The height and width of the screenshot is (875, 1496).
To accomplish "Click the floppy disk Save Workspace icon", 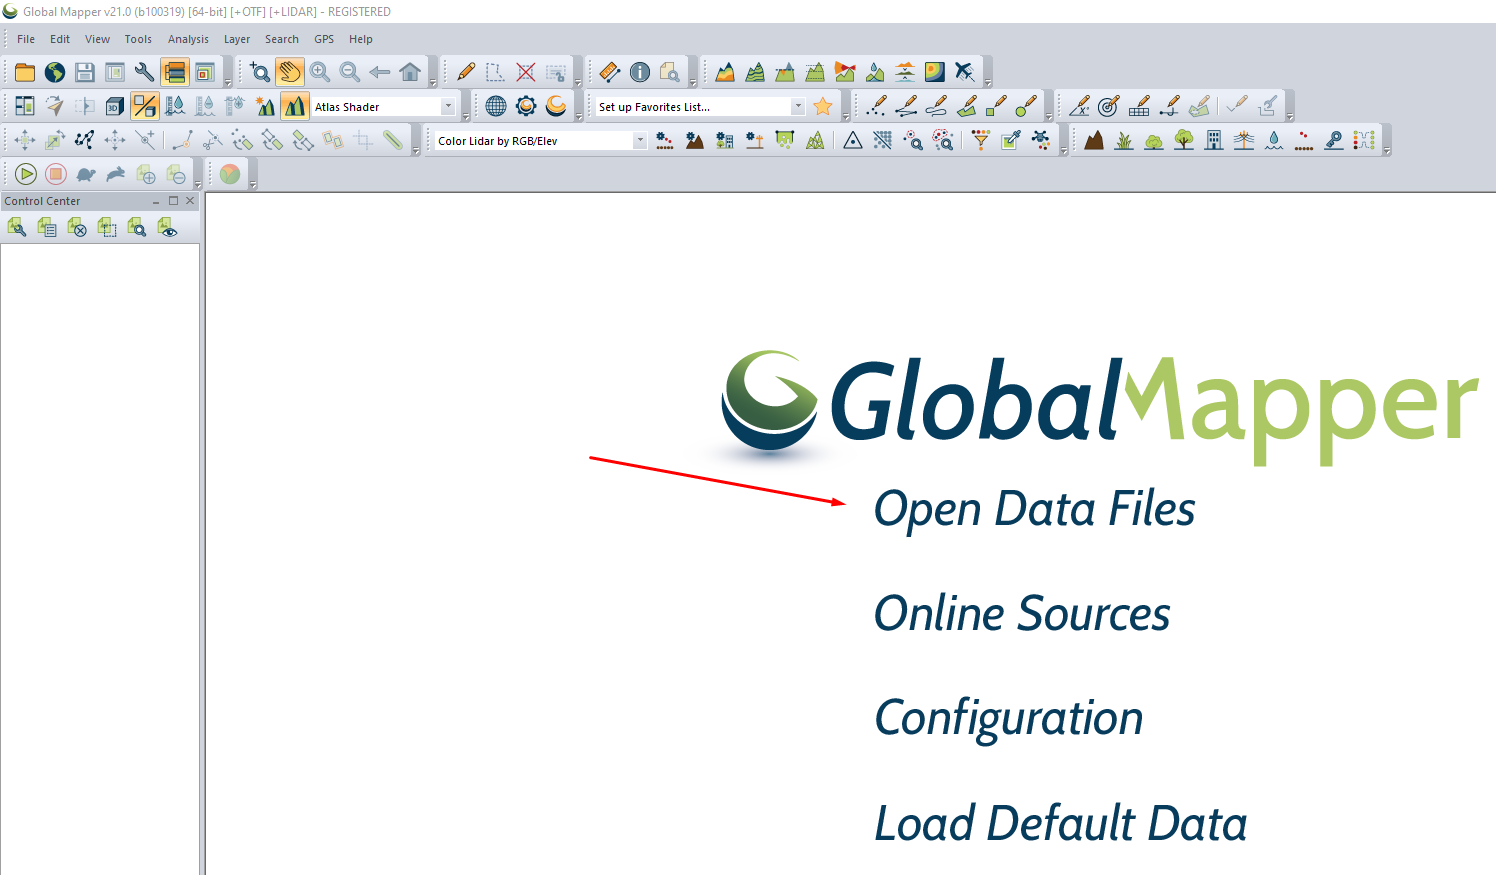I will [85, 72].
